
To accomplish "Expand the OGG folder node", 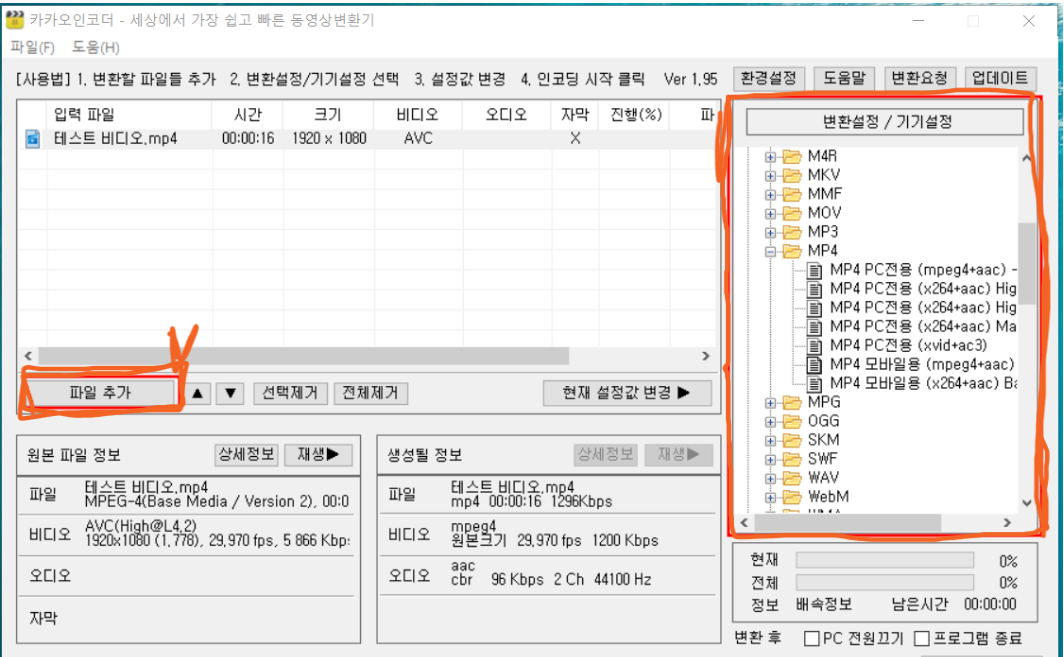I will (x=770, y=422).
